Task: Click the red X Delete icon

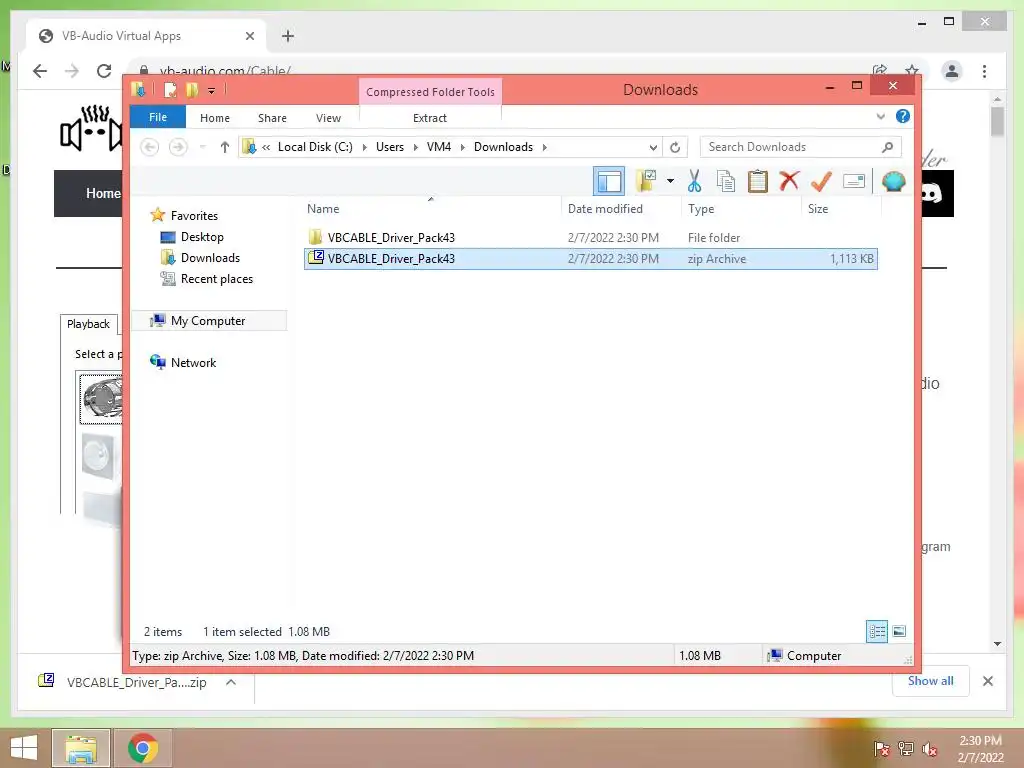Action: click(789, 180)
